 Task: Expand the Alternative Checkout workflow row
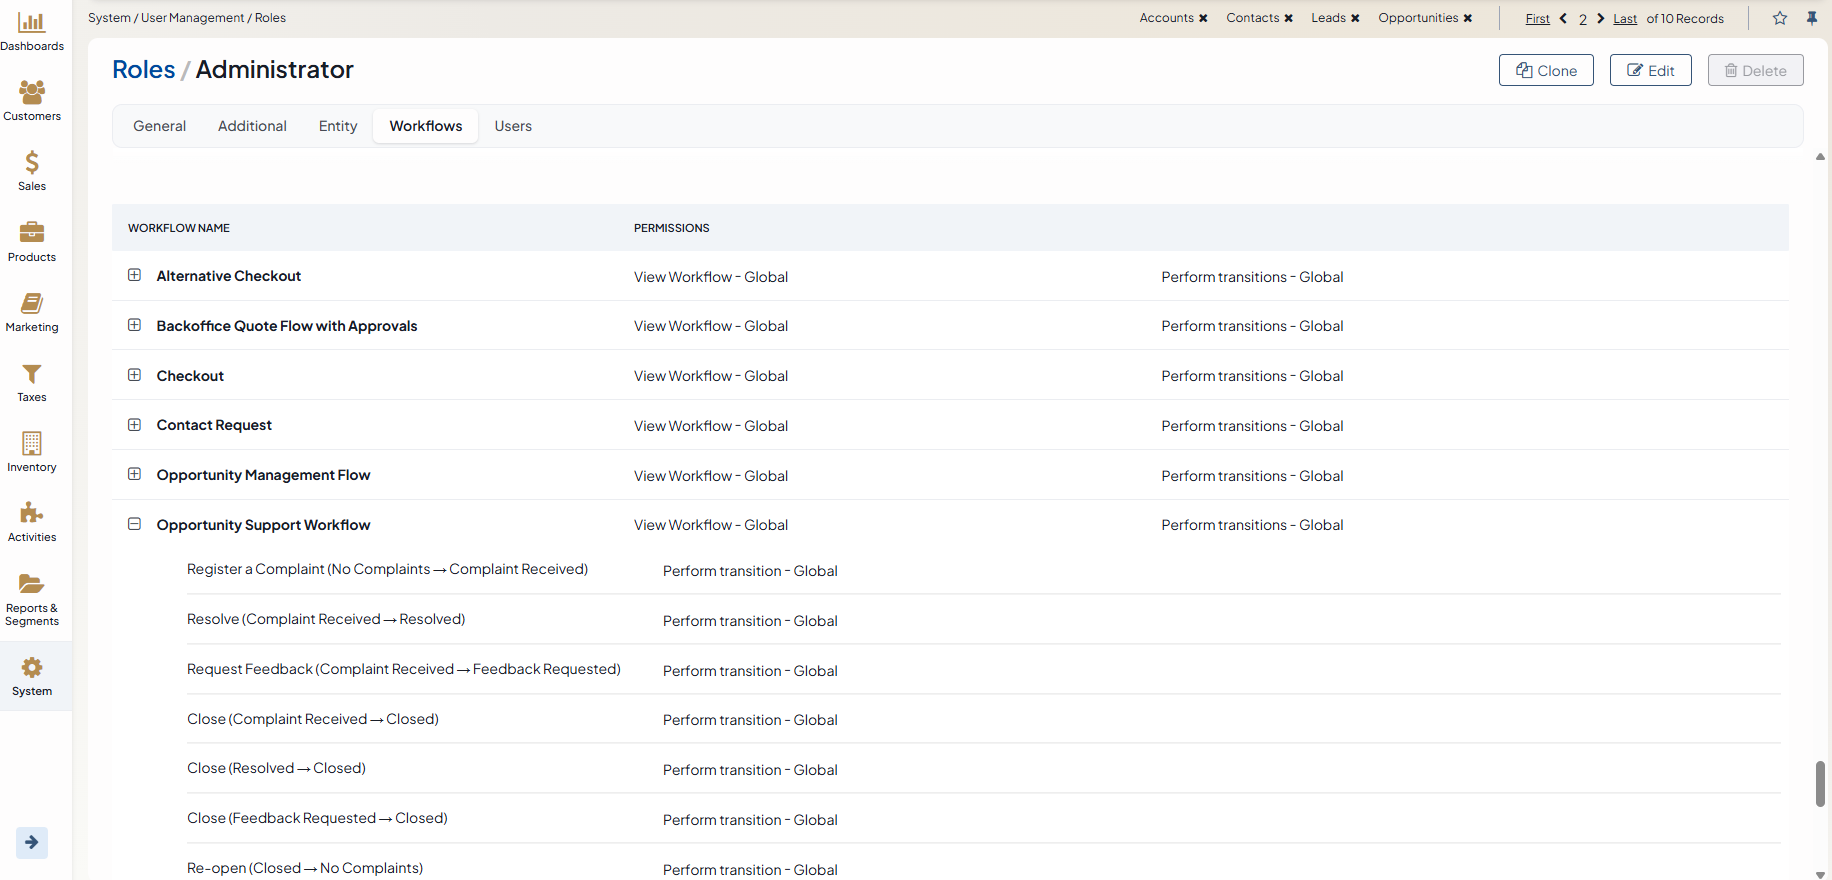134,276
